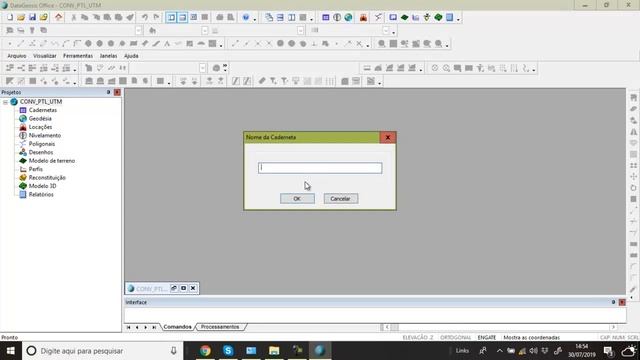Viewport: 640px width, 360px height.
Task: Click the cascade windows toolbar icon
Action: click(269, 17)
